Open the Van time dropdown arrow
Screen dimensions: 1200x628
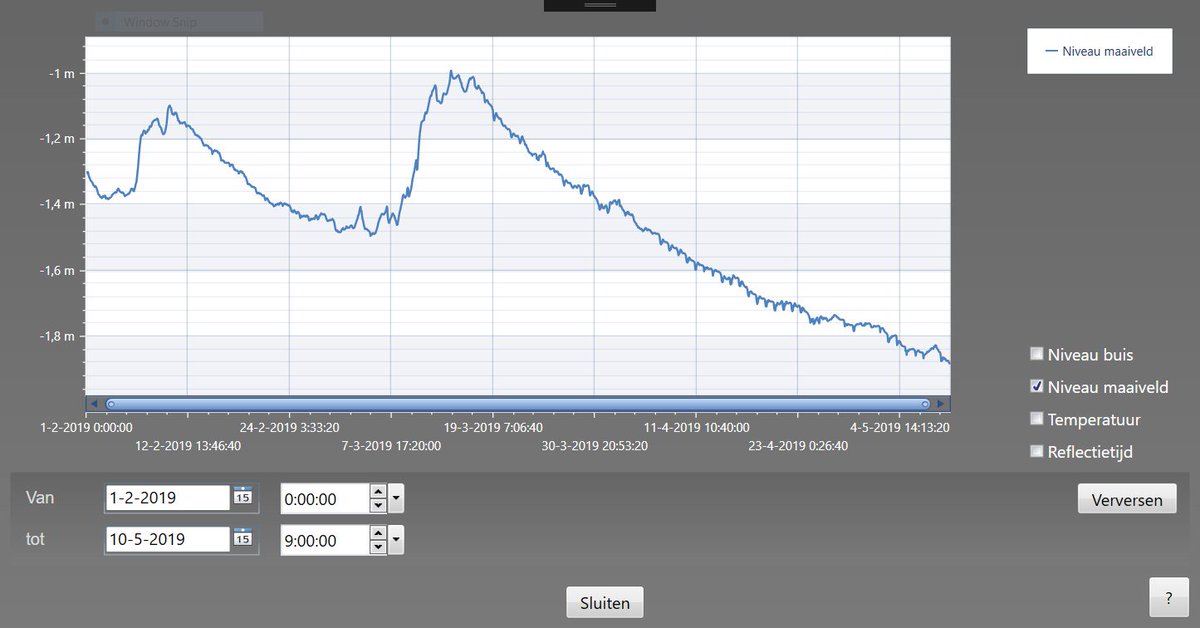[x=396, y=497]
